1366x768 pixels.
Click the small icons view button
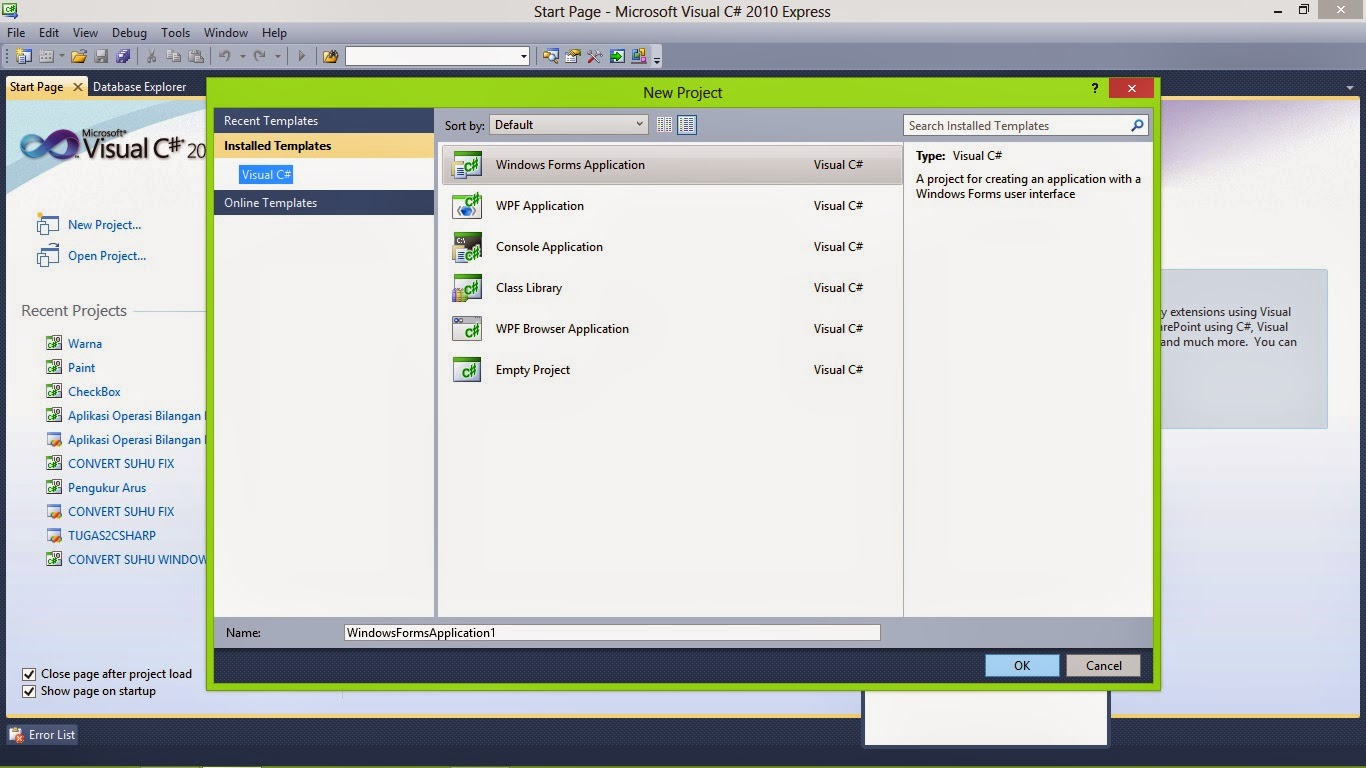(x=665, y=125)
